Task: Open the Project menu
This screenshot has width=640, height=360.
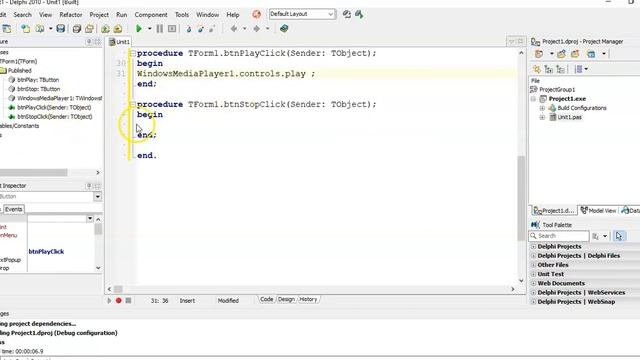Action: [x=99, y=15]
